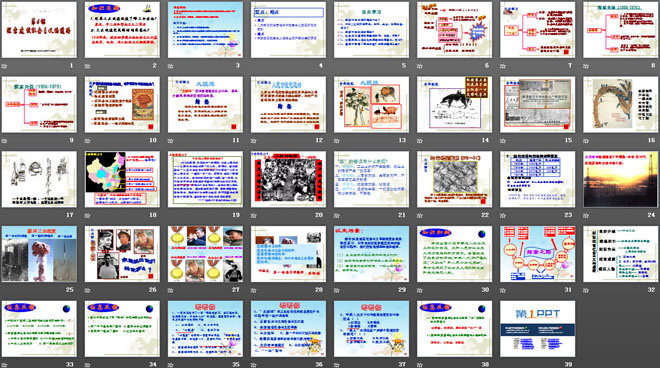Select slide 6 diagram with blue starburst

coord(455,30)
